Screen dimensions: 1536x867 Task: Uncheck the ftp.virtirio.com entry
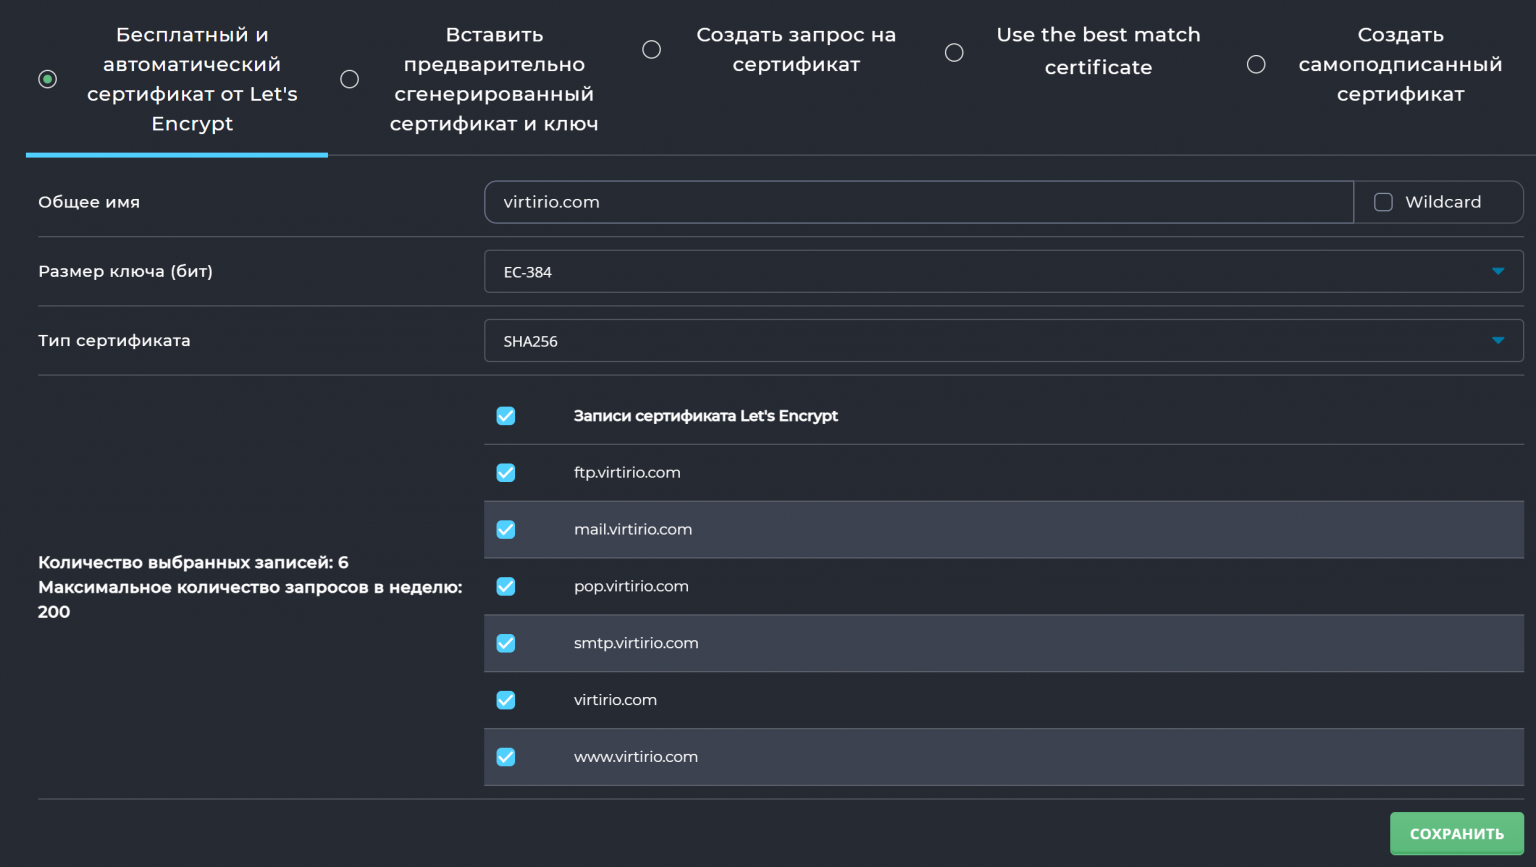pyautogui.click(x=506, y=473)
